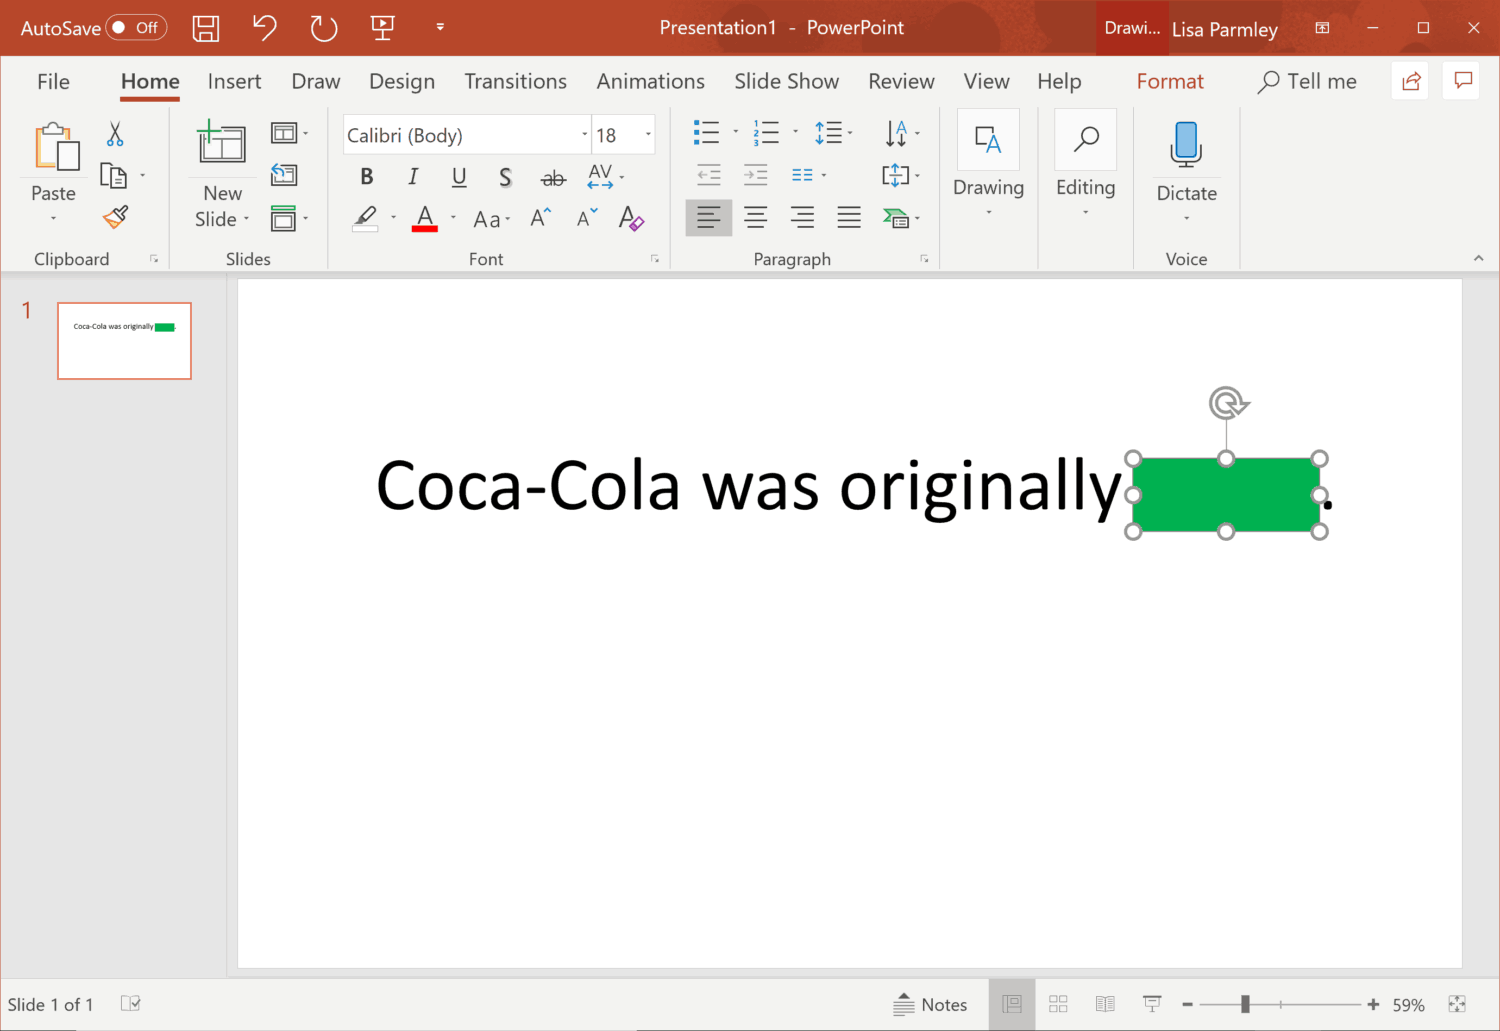Viewport: 1500px width, 1031px height.
Task: Align text left
Action: pyautogui.click(x=708, y=217)
